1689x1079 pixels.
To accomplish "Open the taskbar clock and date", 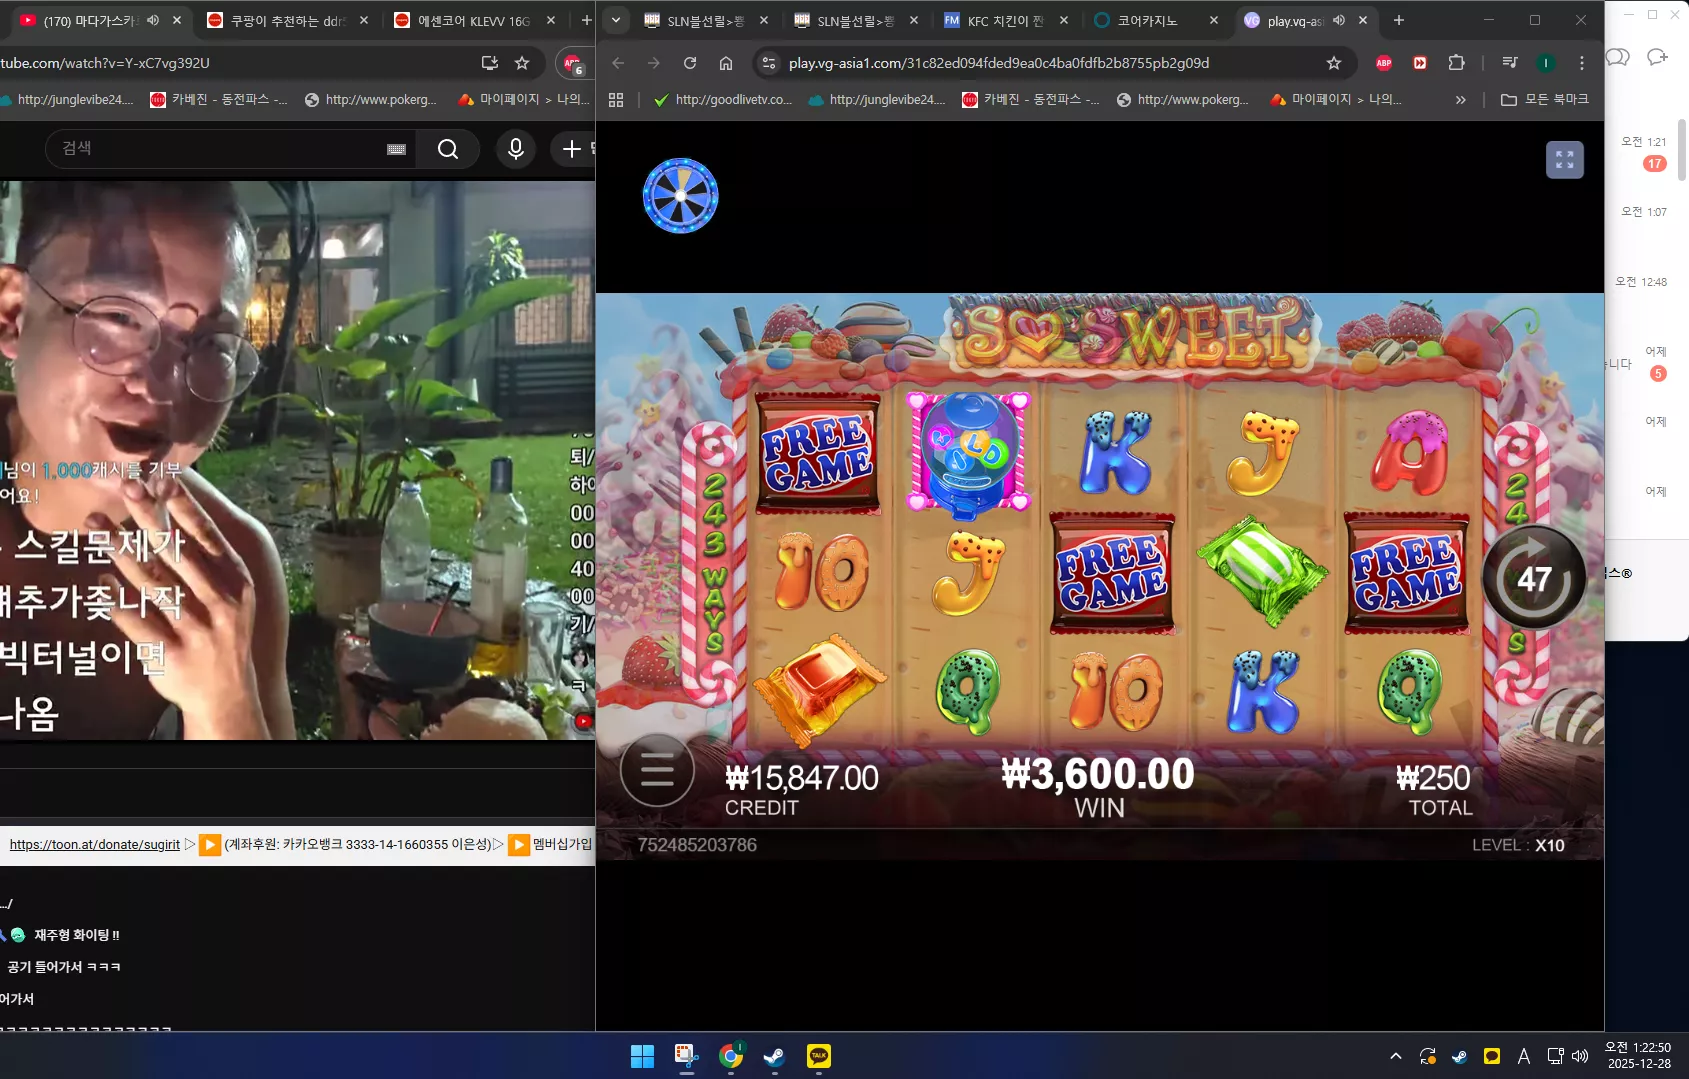I will (x=1638, y=1056).
